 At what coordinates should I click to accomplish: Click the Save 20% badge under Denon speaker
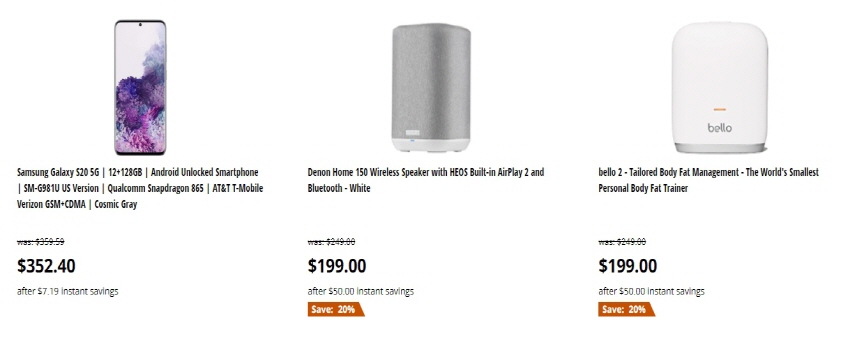(336, 309)
